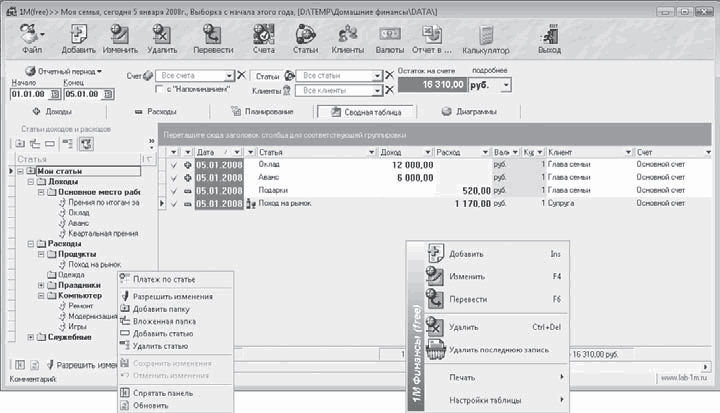
Task: Toggle checkmark on the Подарки row
Action: 173,190
